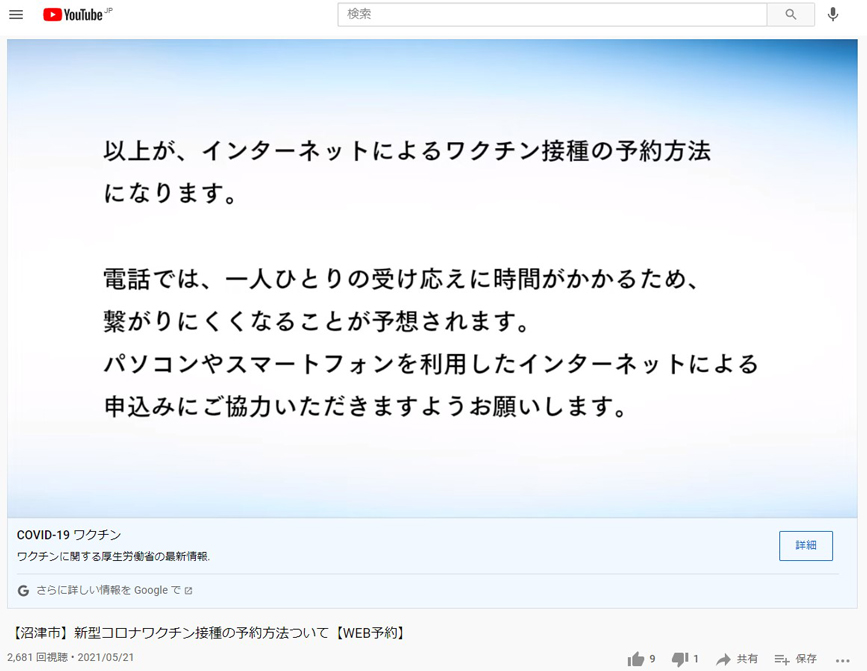Screen dimensions: 867x671
Task: Open さらに詳しい情報を Google で link
Action: (x=108, y=590)
